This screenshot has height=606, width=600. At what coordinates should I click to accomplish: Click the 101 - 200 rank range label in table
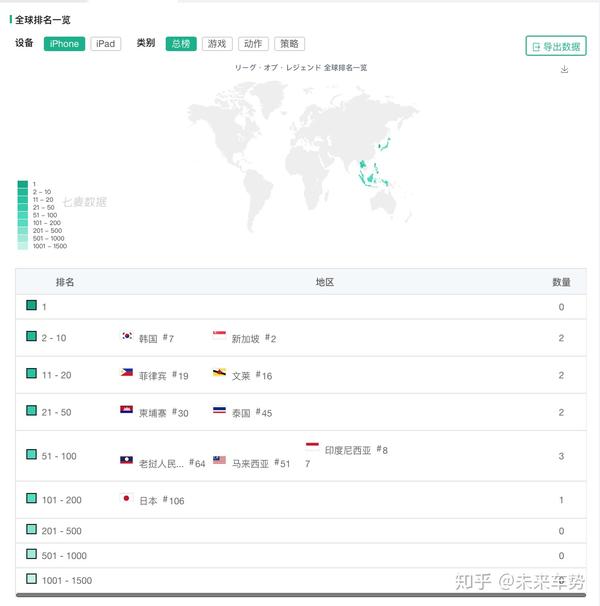tap(61, 500)
